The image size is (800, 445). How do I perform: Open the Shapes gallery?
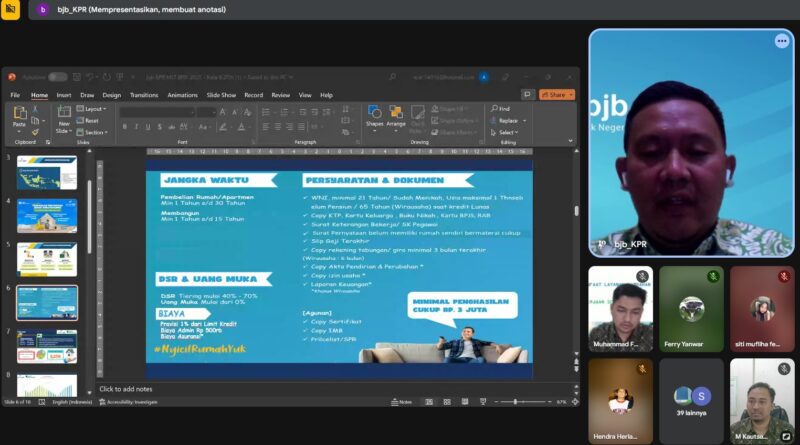click(374, 115)
